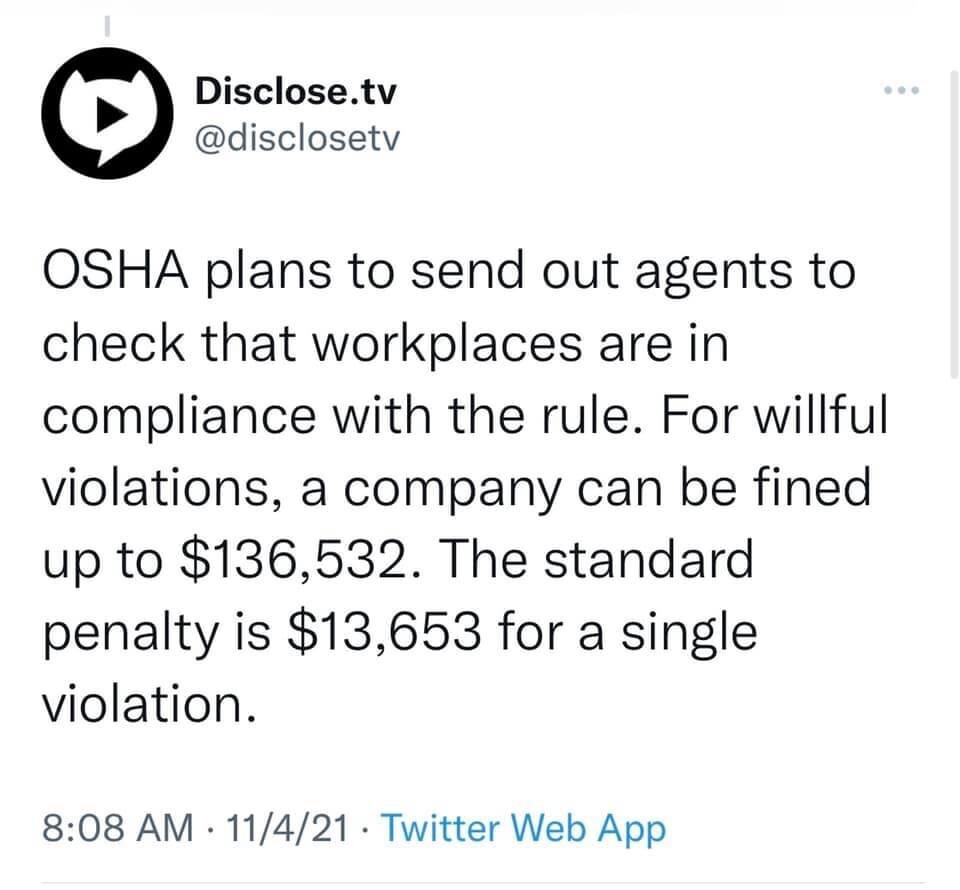Open the Twitter Web App source link
Viewport: 960px width, 890px height.
(x=522, y=827)
